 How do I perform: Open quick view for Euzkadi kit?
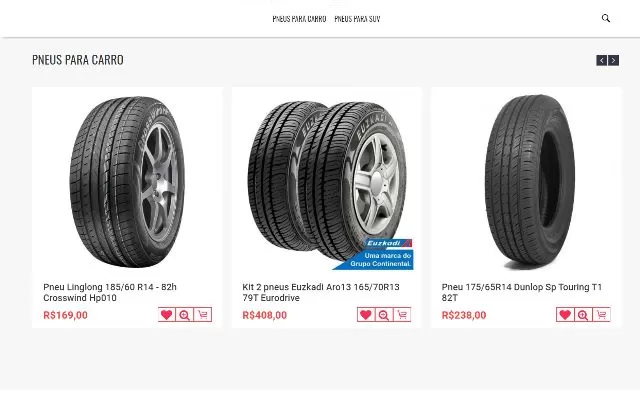point(384,315)
